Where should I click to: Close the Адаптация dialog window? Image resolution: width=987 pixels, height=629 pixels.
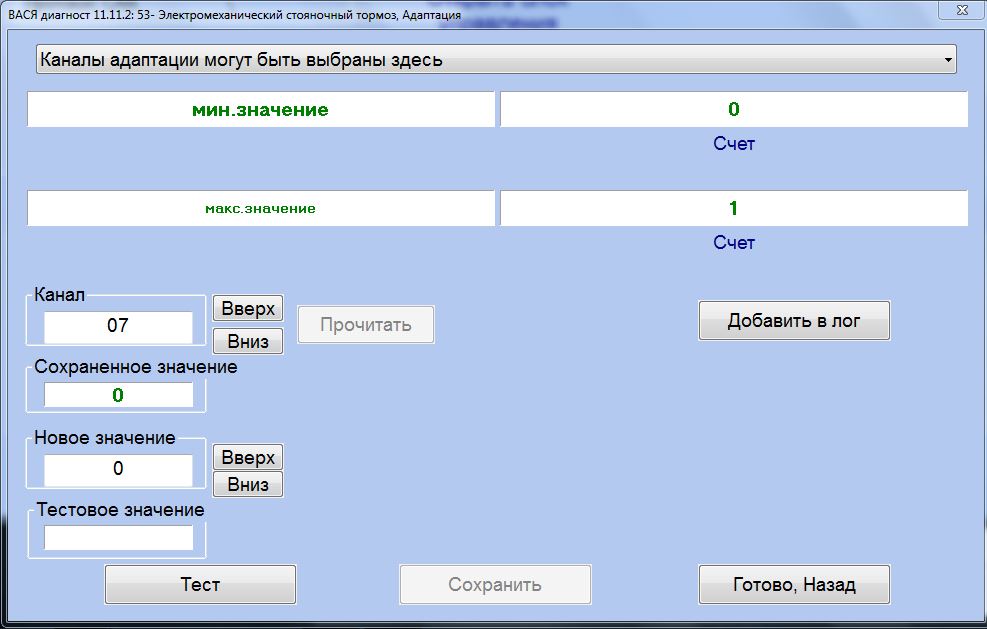(960, 9)
